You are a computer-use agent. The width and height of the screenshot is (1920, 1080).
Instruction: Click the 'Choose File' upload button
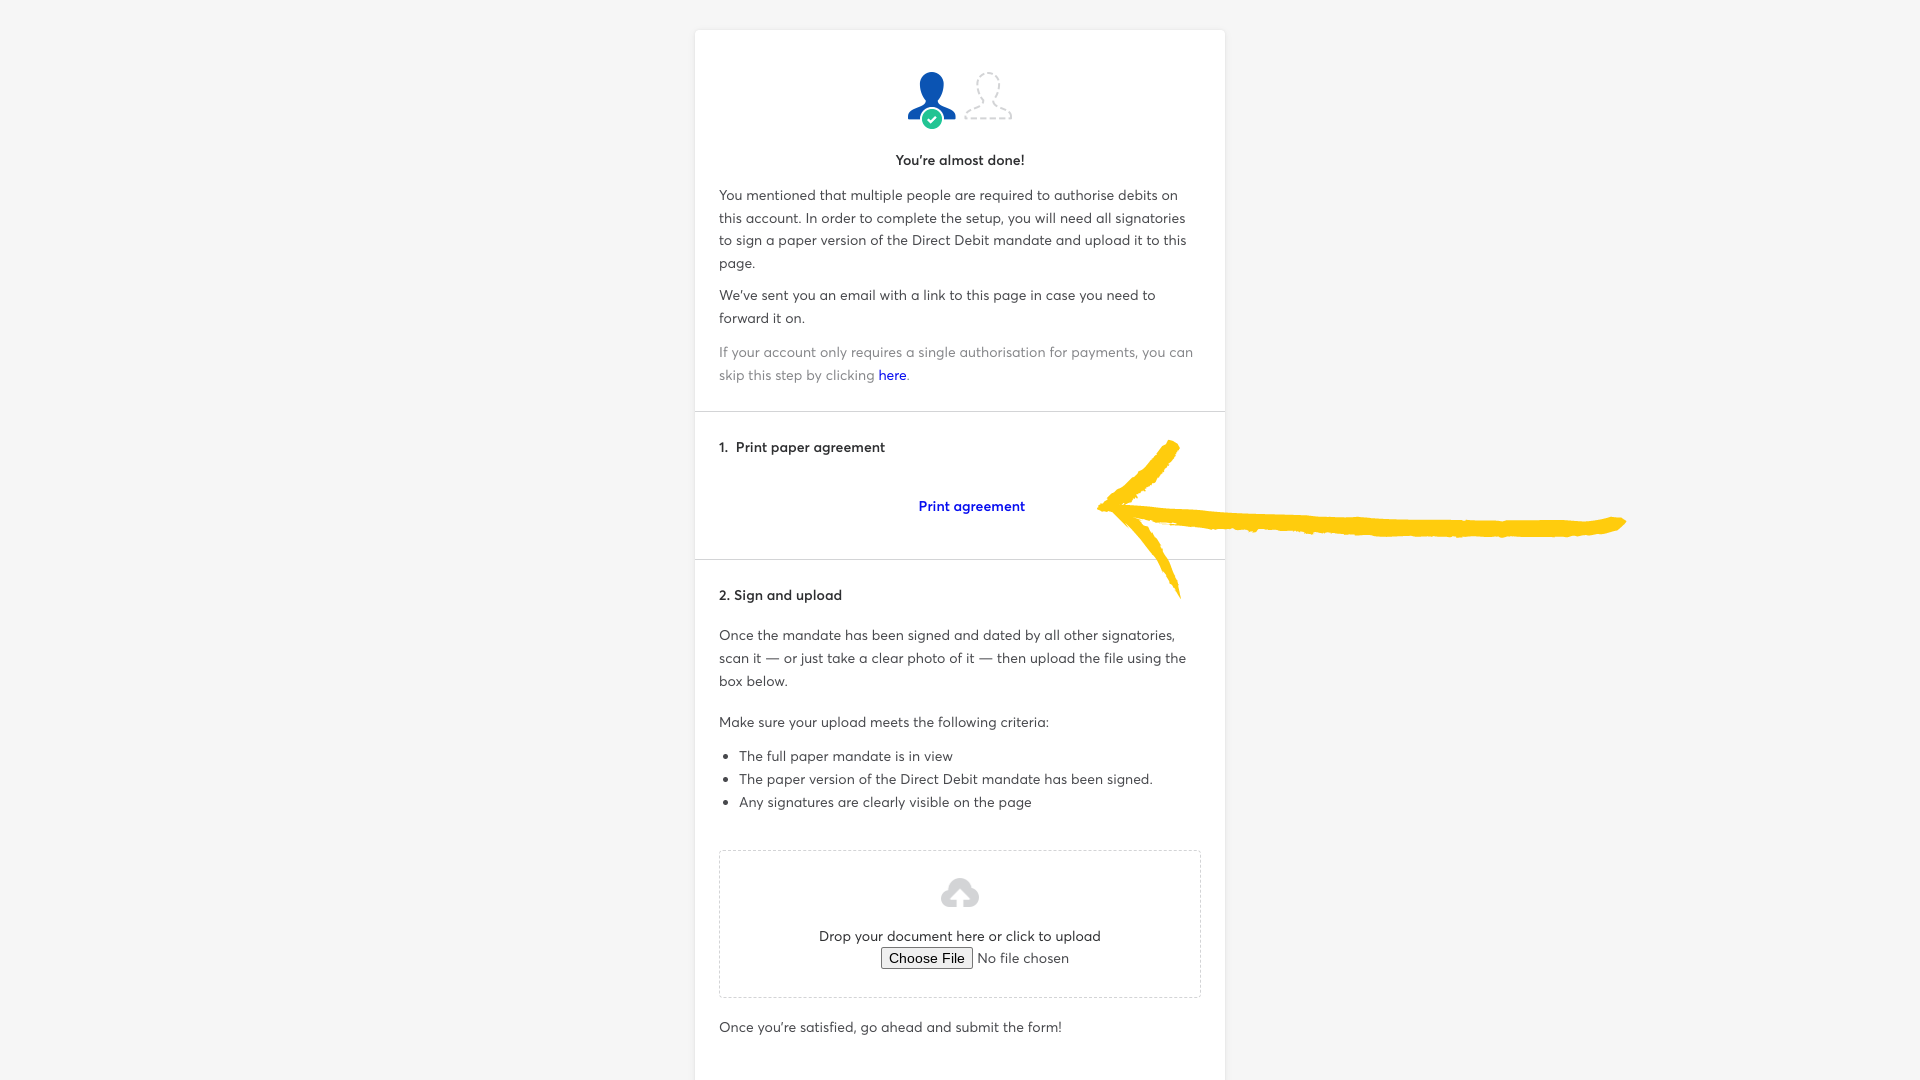[x=926, y=957]
